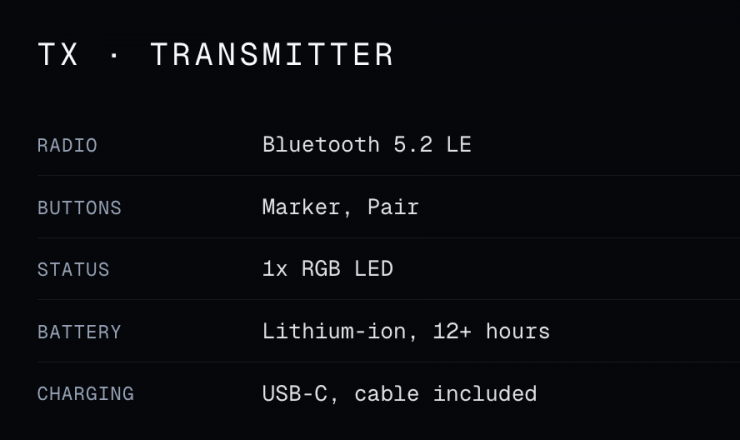Click the Pair button name
The image size is (740, 440).
click(393, 207)
